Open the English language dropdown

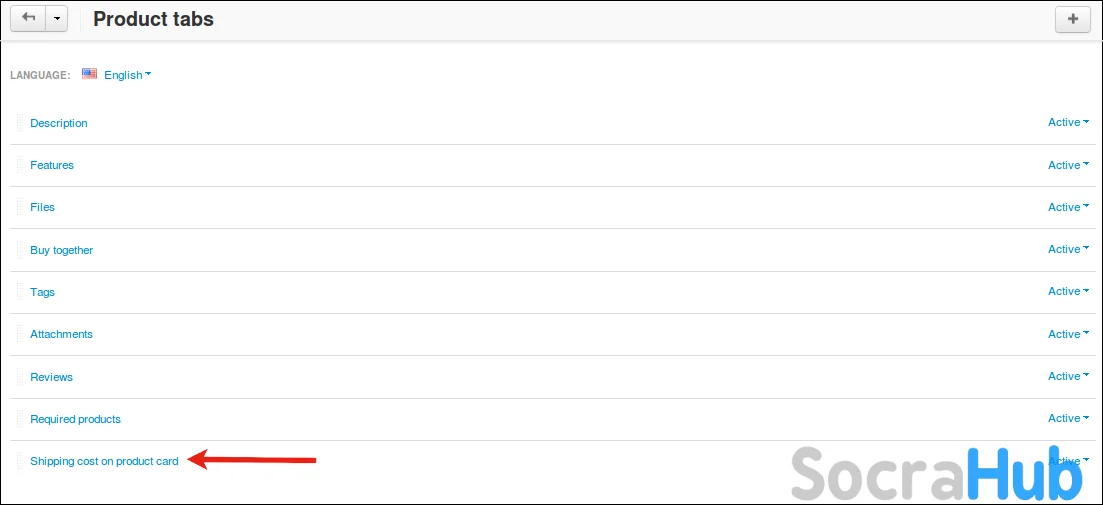127,75
